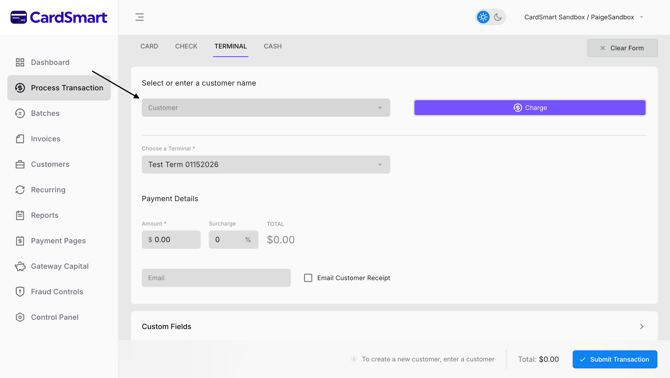
Task: Switch to the CHECK tab
Action: pyautogui.click(x=186, y=46)
